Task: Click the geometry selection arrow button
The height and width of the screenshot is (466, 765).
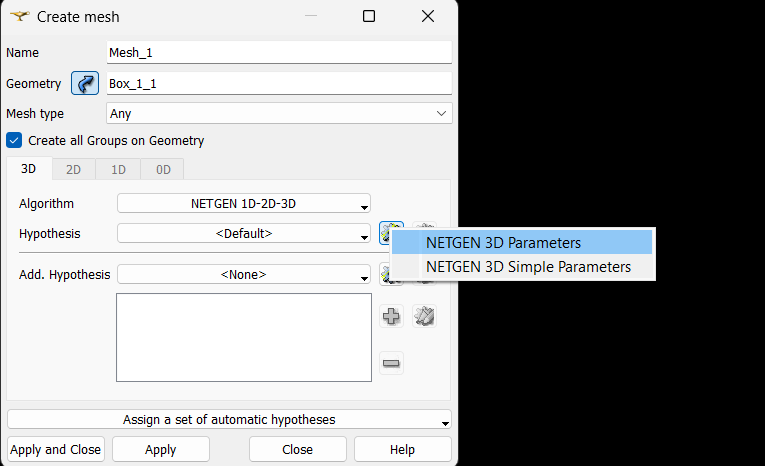Action: [x=85, y=83]
